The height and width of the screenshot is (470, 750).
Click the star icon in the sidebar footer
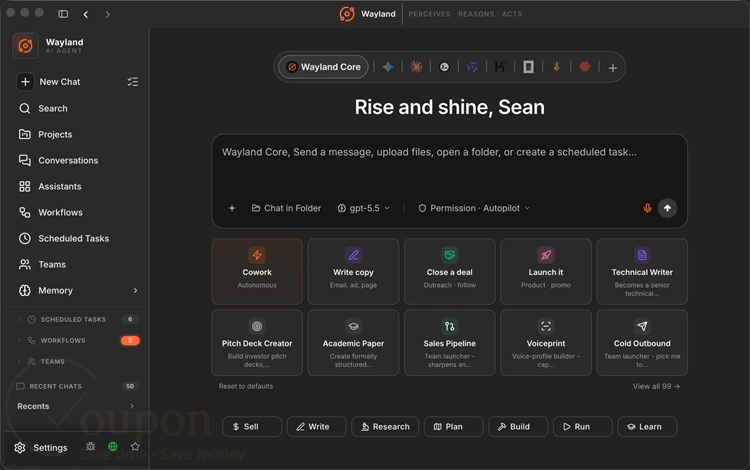click(135, 447)
